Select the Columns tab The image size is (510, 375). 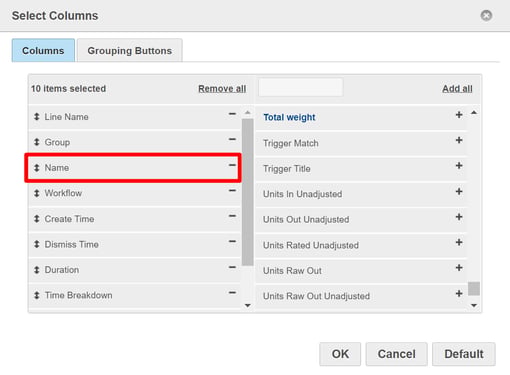[x=43, y=50]
